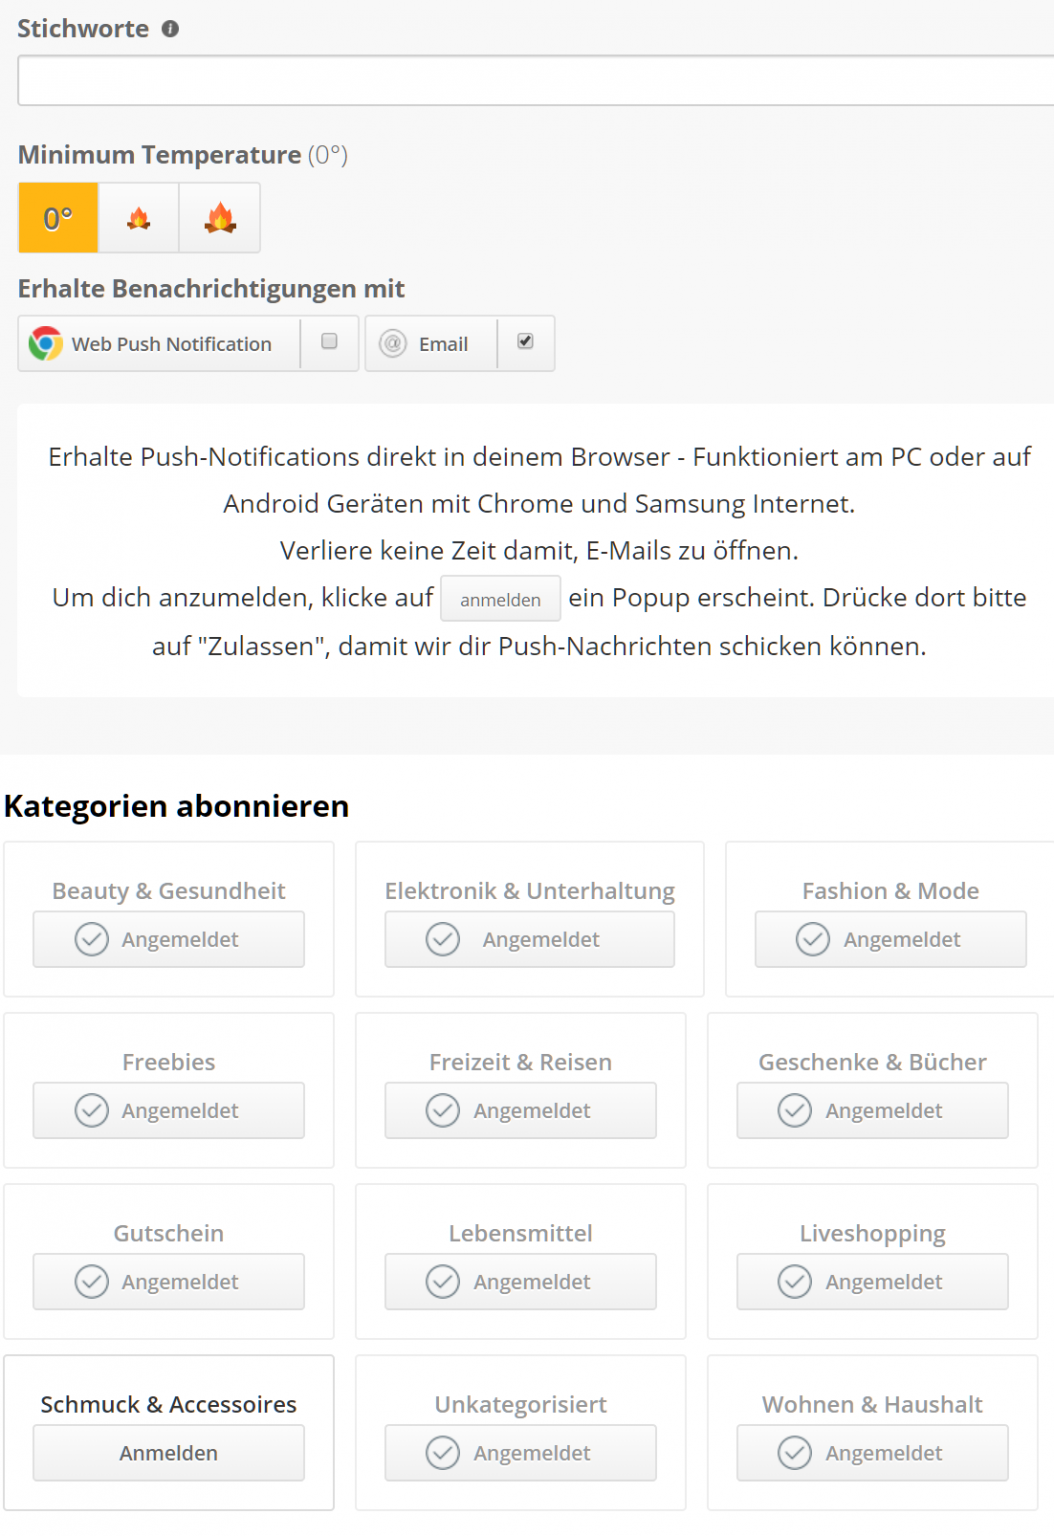This screenshot has height=1536, width=1054.
Task: Unsubscribe from Beauty & Gesundheit category
Action: coord(169,939)
